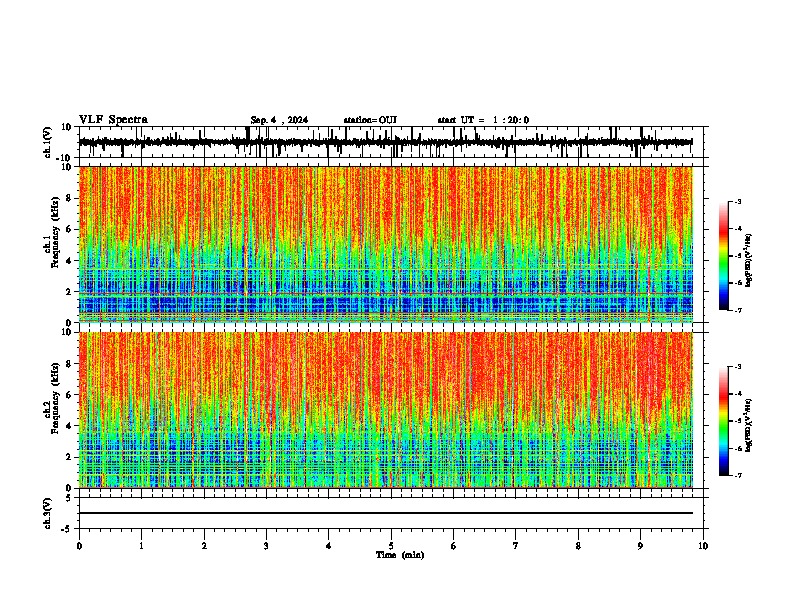Click the flat ch.3 voltage trace line

(x=385, y=513)
